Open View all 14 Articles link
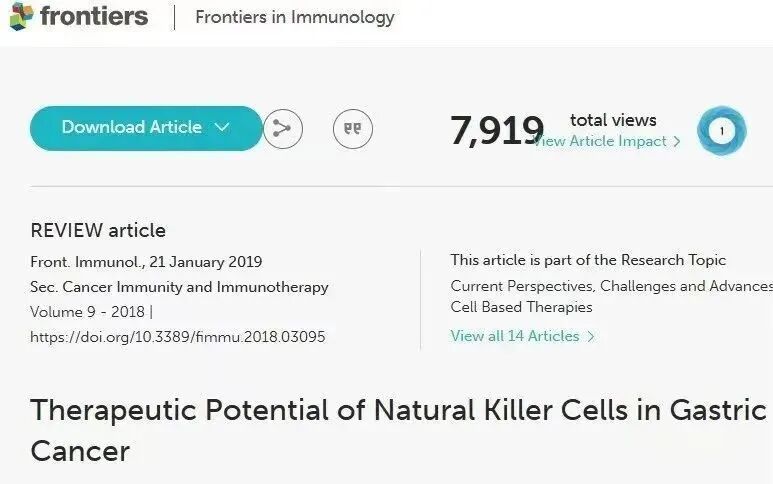The image size is (773, 484). point(515,336)
